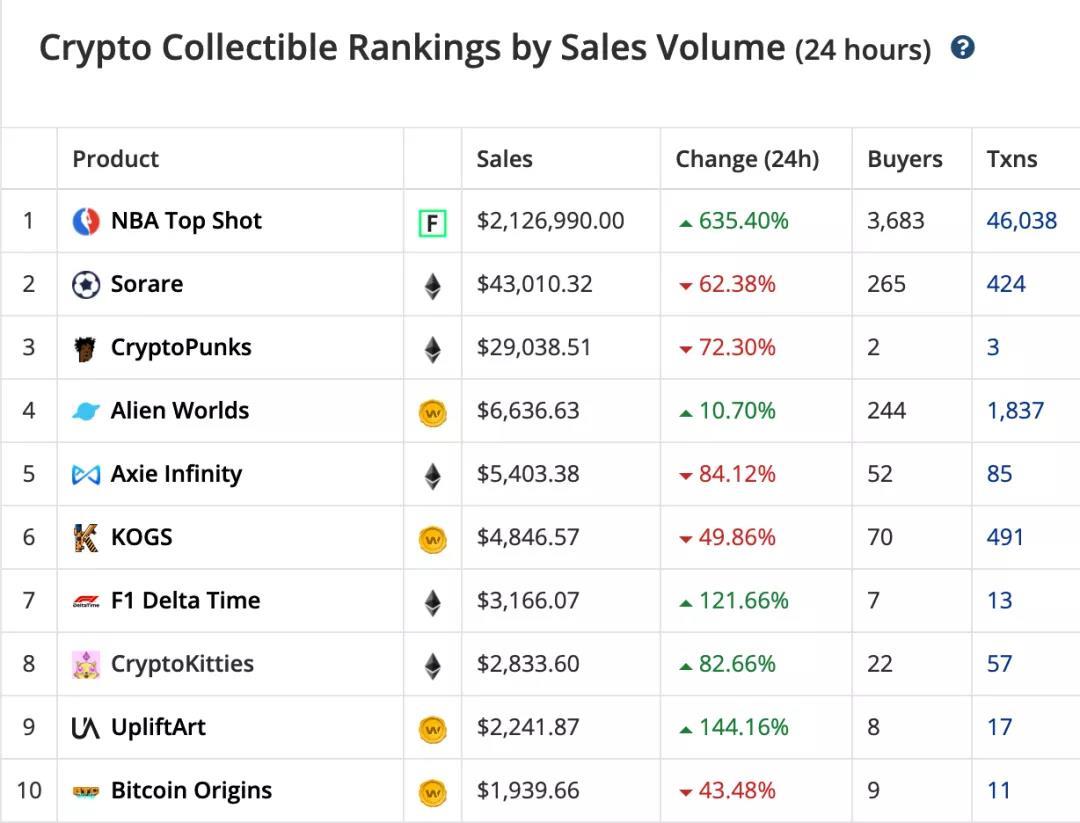
Task: Click the Alien Worlds planet icon
Action: click(86, 411)
